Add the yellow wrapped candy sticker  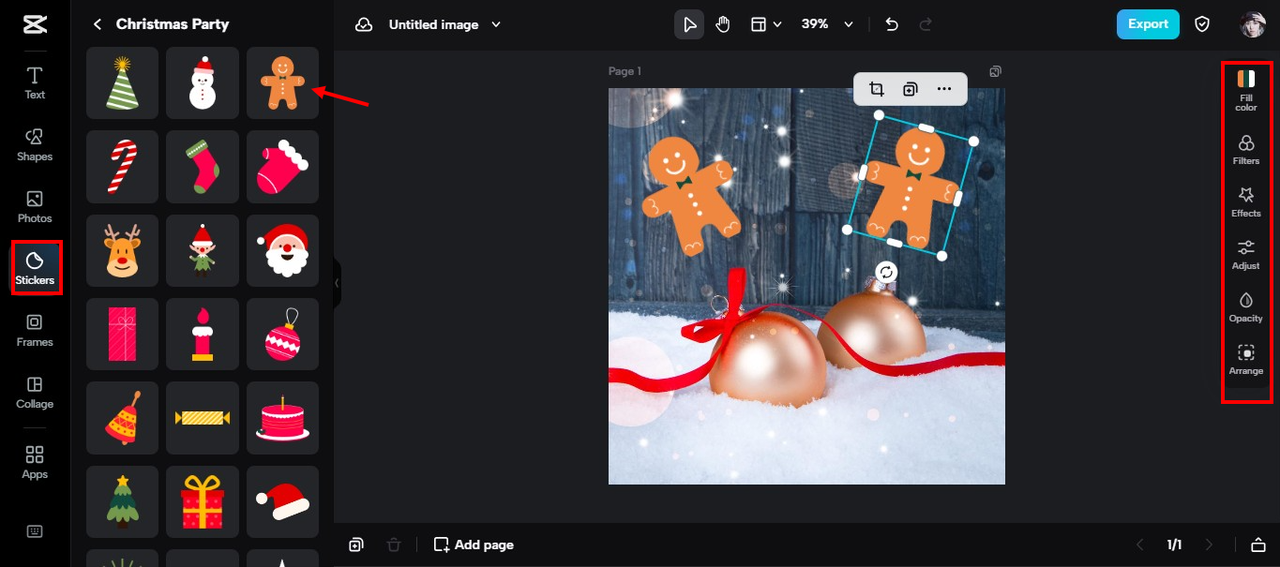203,418
